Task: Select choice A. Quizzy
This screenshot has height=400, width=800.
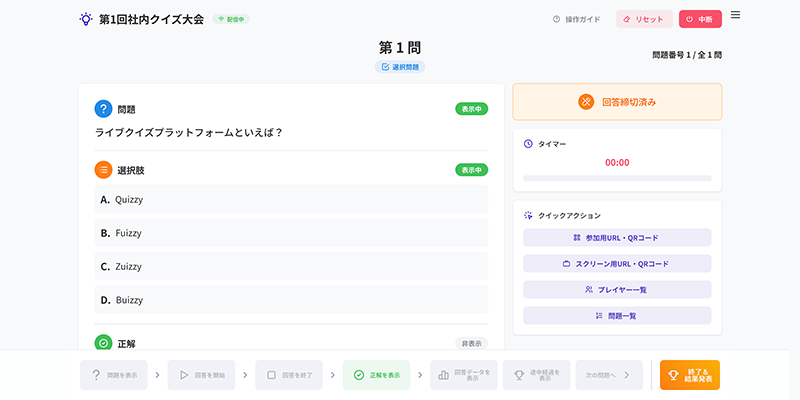Action: pyautogui.click(x=291, y=199)
